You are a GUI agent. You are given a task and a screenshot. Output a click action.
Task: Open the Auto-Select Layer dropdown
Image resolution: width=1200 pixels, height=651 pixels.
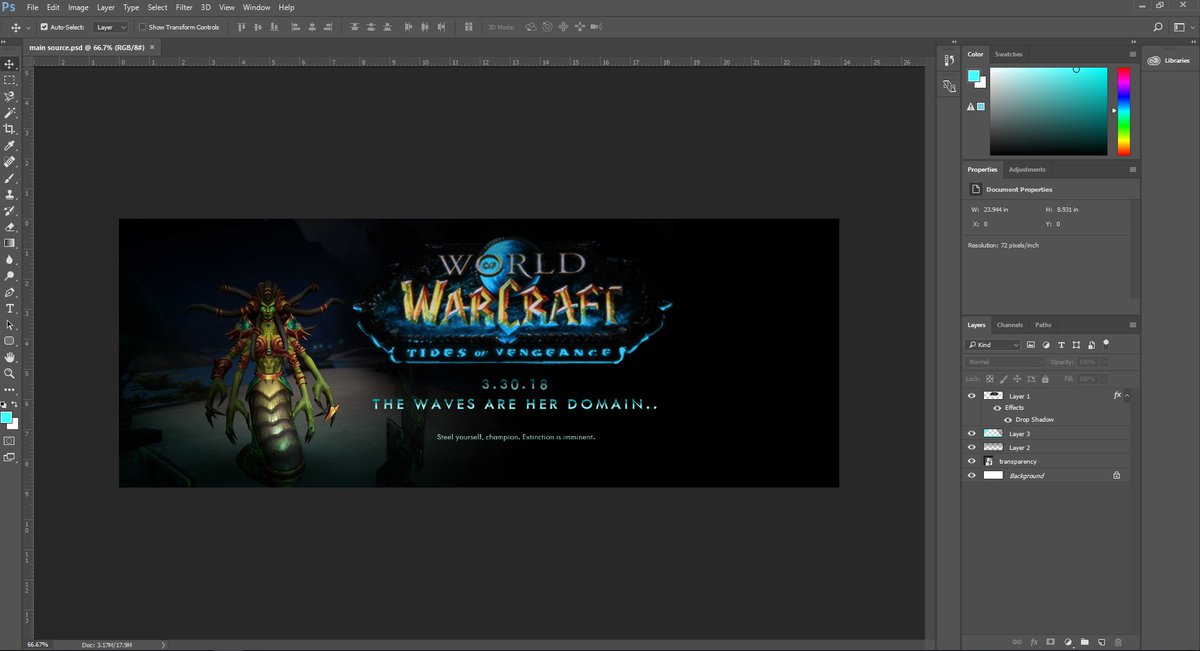pyautogui.click(x=110, y=27)
